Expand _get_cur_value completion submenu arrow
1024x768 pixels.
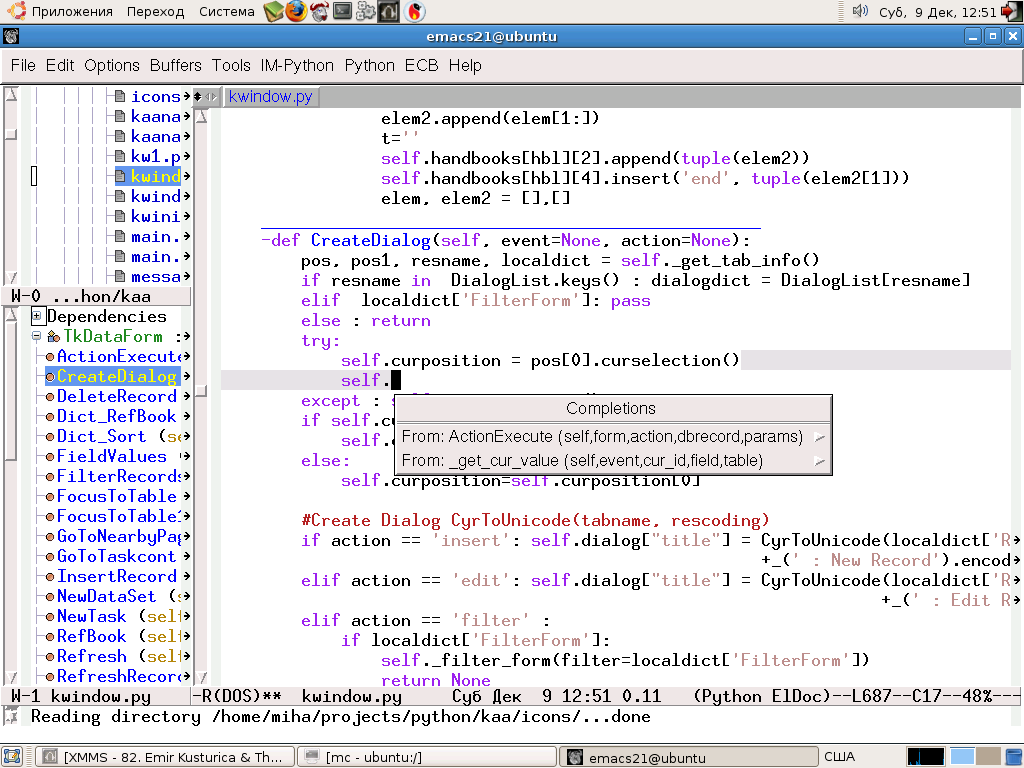click(x=820, y=461)
